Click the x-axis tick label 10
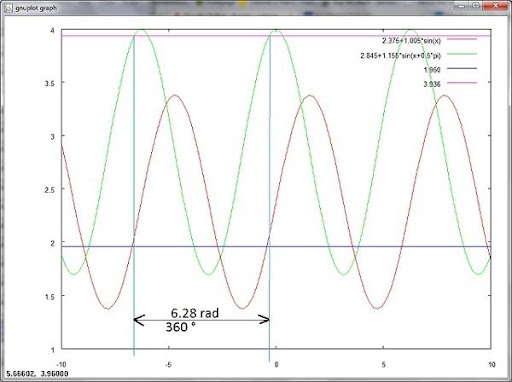The width and height of the screenshot is (512, 382). 492,364
